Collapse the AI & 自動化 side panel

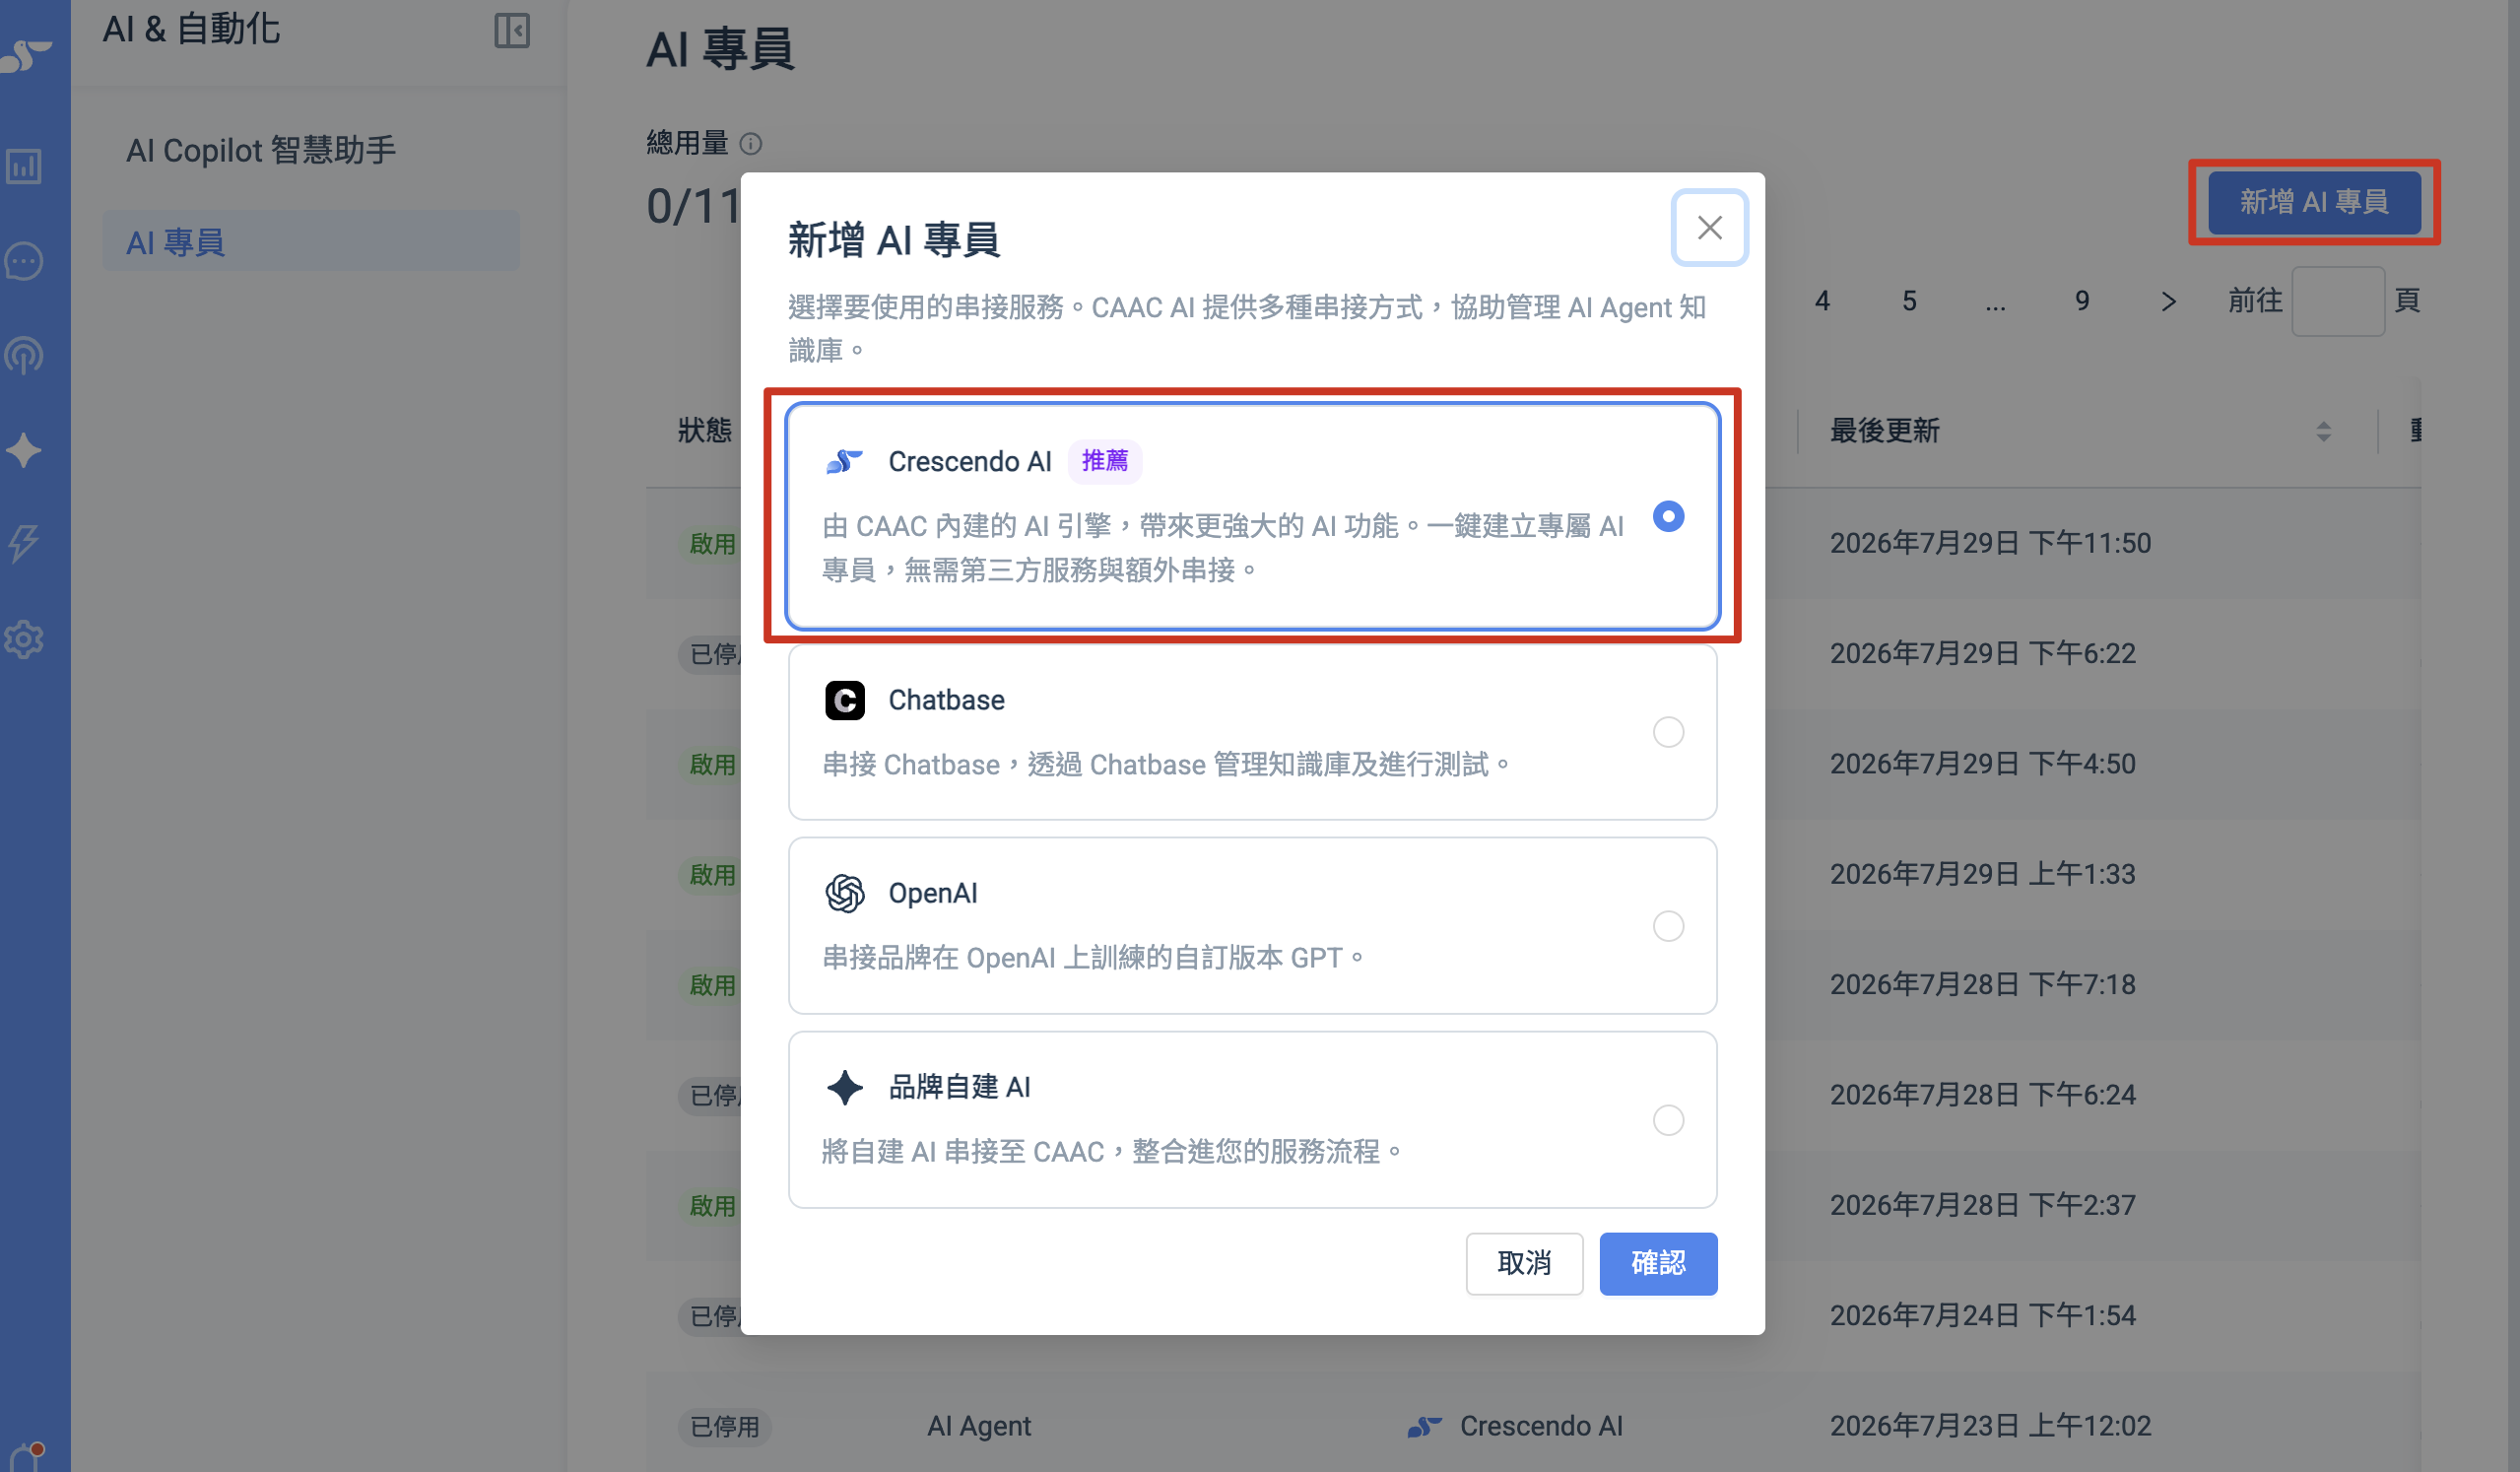point(512,30)
